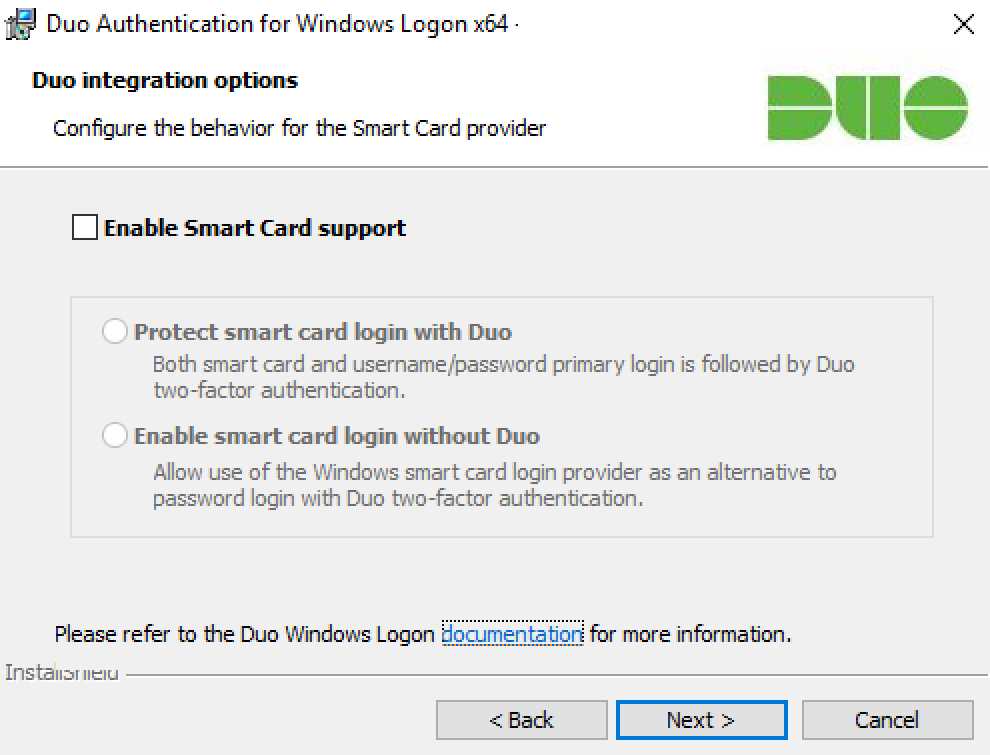
Task: Go back to the previous installer step
Action: tap(522, 719)
